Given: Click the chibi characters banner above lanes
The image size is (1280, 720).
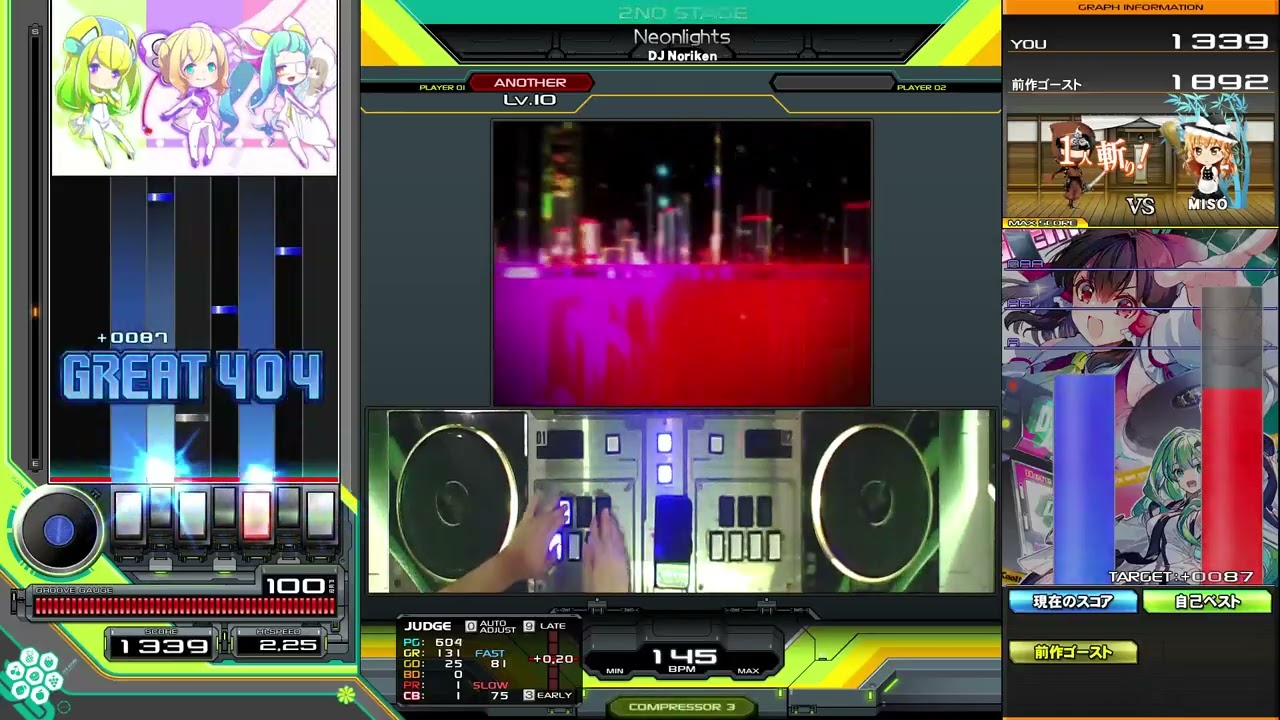Looking at the screenshot, I should (194, 87).
